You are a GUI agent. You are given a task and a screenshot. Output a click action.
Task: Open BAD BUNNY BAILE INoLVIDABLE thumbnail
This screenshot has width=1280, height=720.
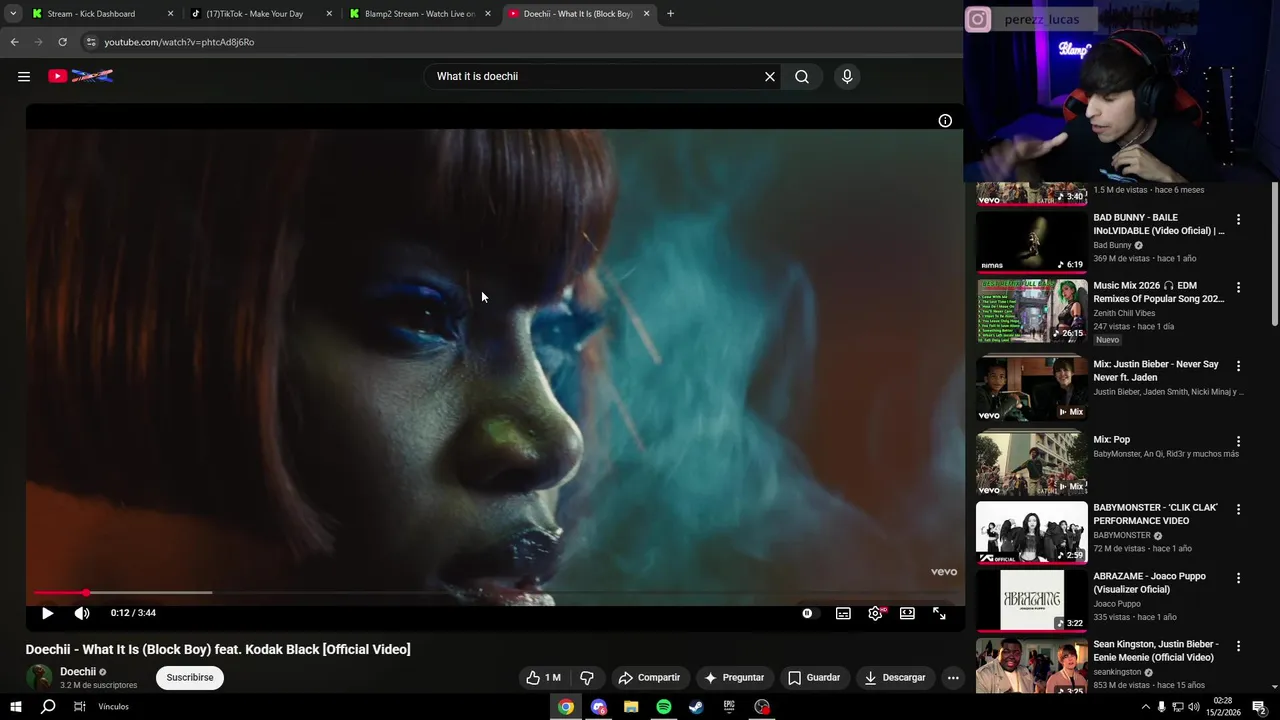pyautogui.click(x=1031, y=241)
